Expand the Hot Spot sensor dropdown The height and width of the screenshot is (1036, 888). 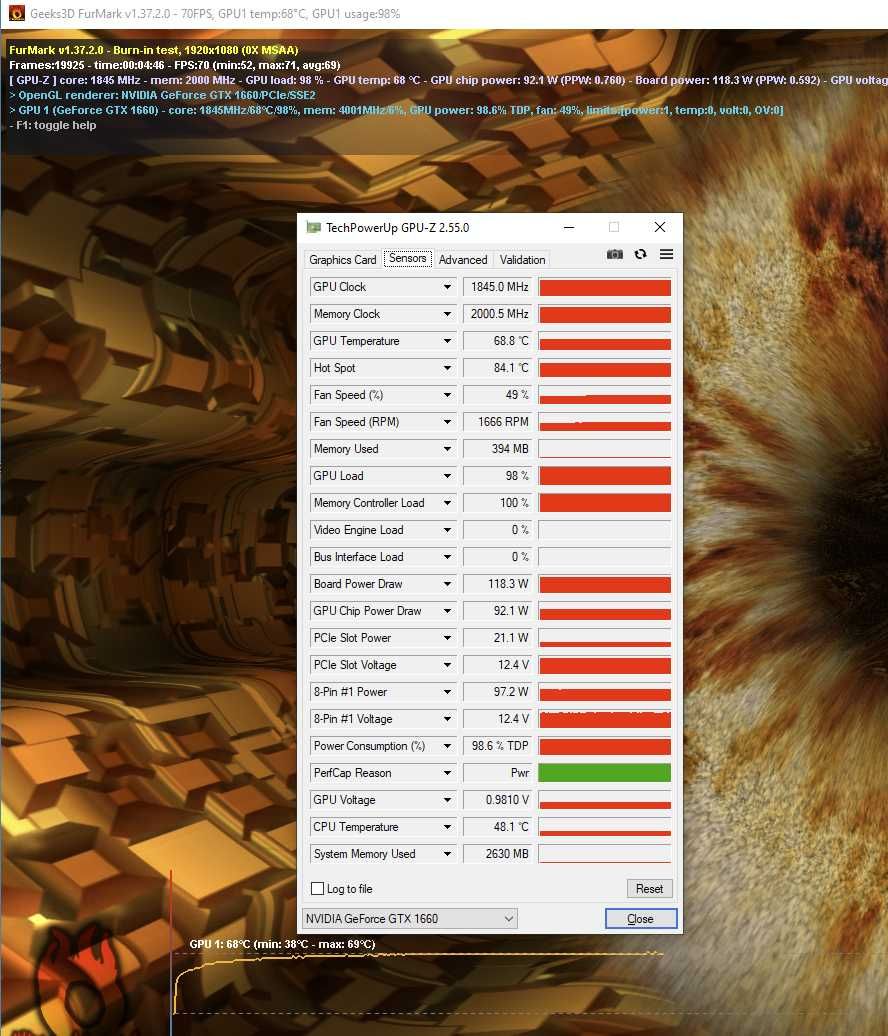[x=447, y=368]
